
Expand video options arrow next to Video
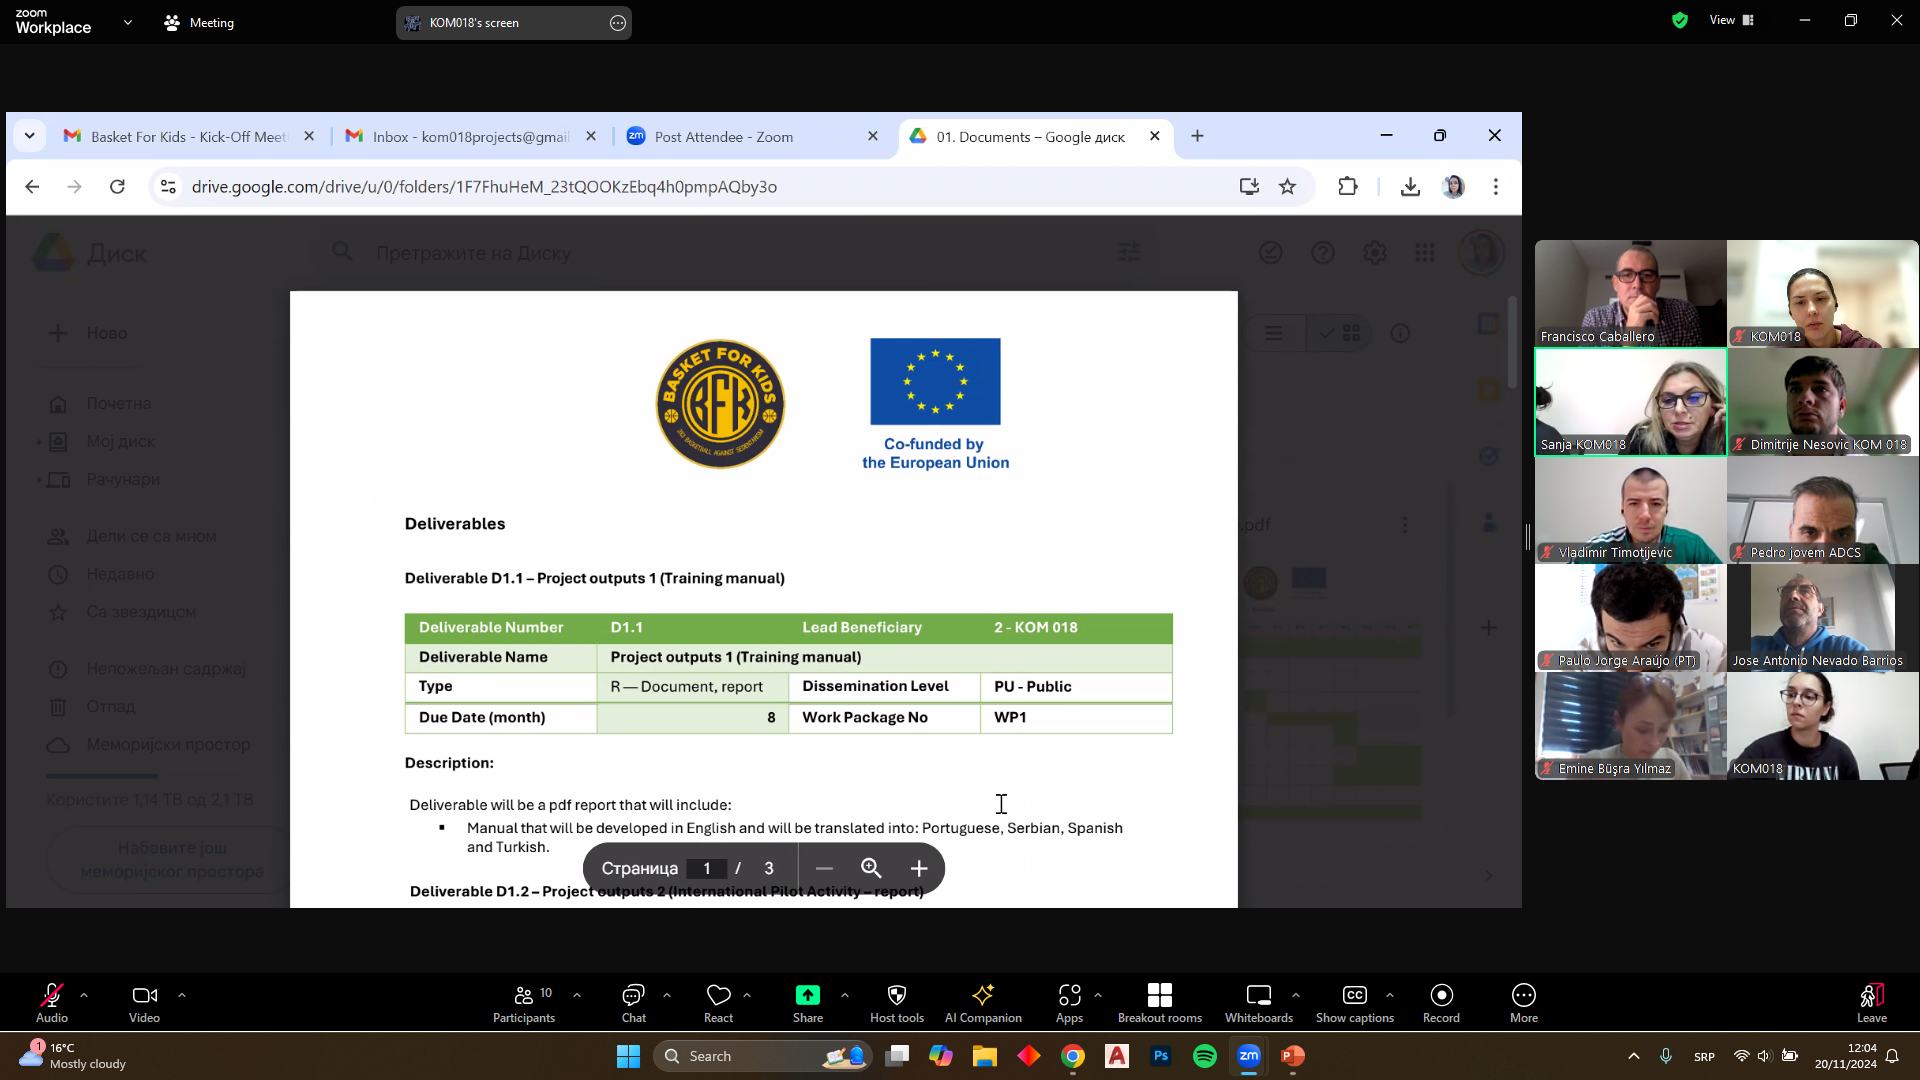click(182, 995)
